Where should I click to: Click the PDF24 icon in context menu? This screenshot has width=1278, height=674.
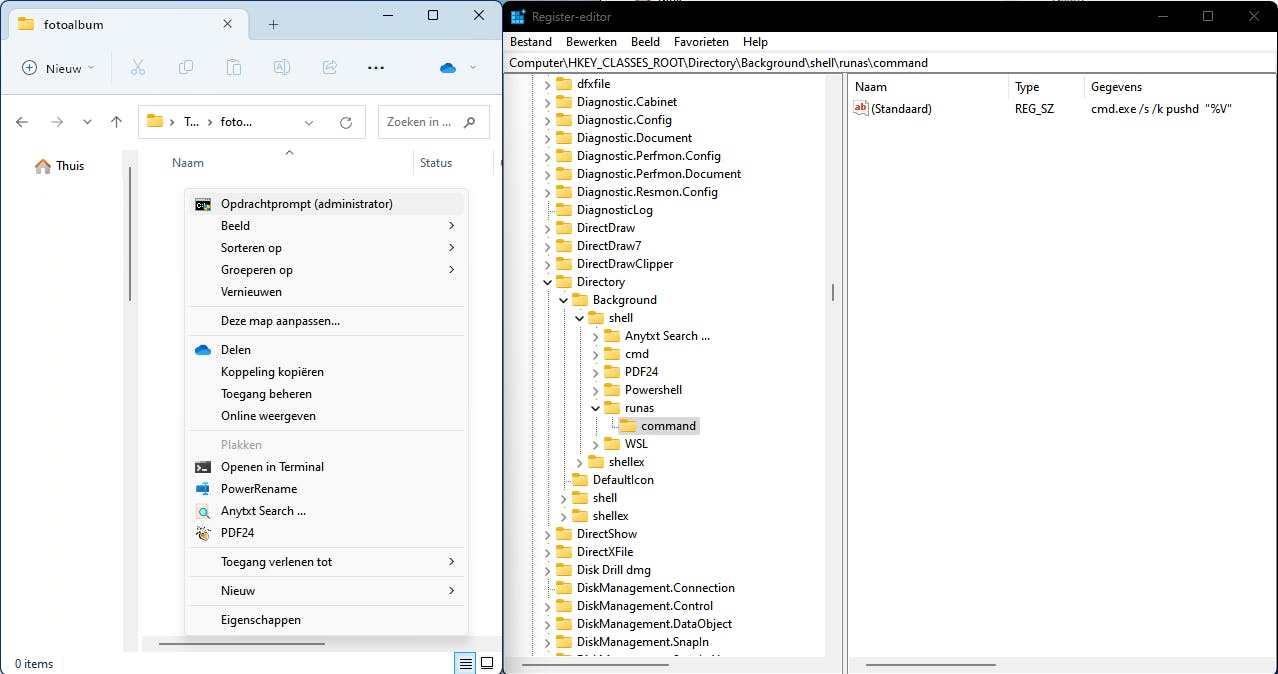tap(203, 533)
